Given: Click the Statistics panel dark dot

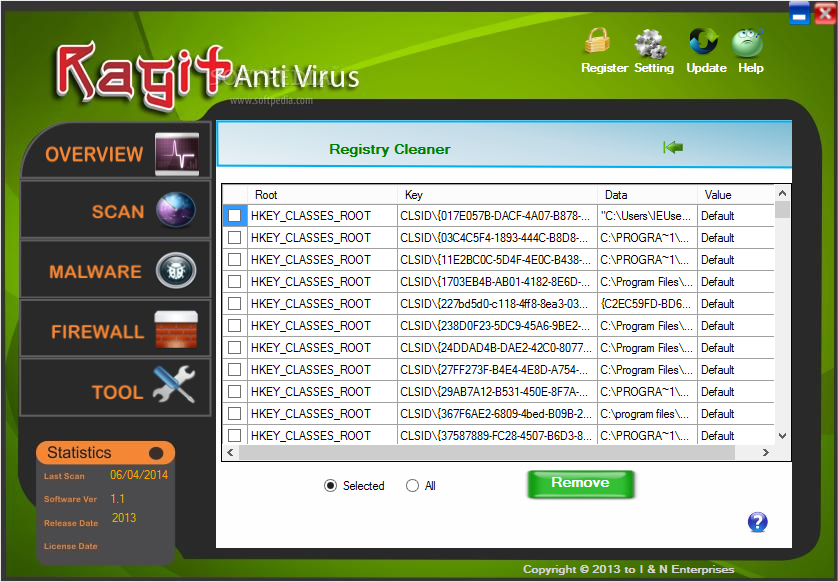Looking at the screenshot, I should coord(156,453).
